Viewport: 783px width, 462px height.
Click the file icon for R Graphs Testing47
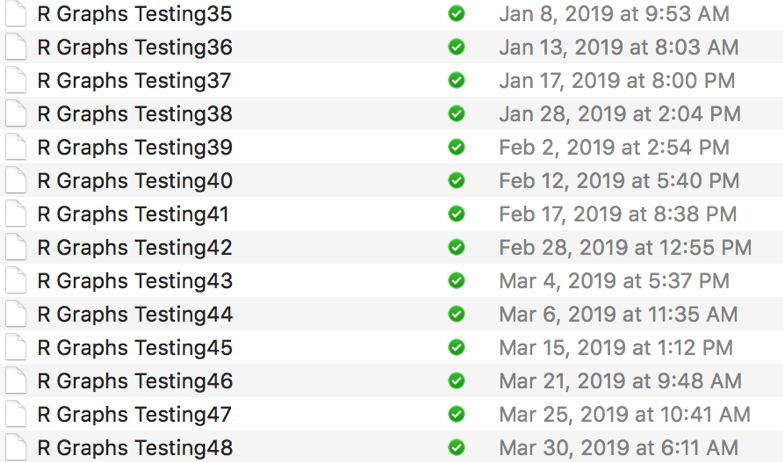(x=15, y=414)
